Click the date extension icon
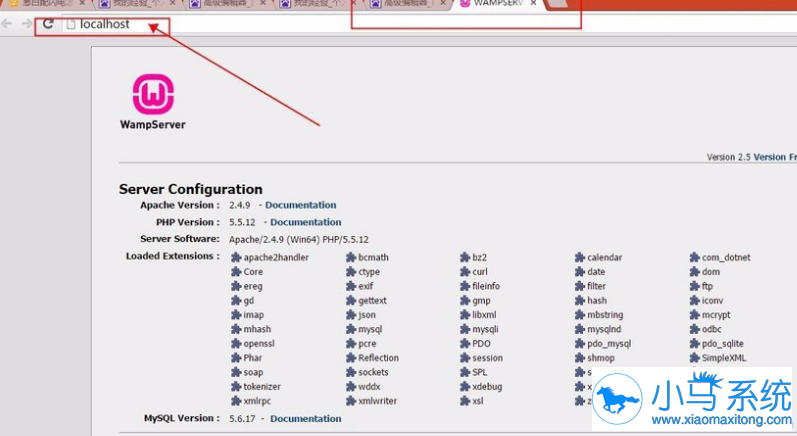The width and height of the screenshot is (797, 436). click(x=579, y=271)
